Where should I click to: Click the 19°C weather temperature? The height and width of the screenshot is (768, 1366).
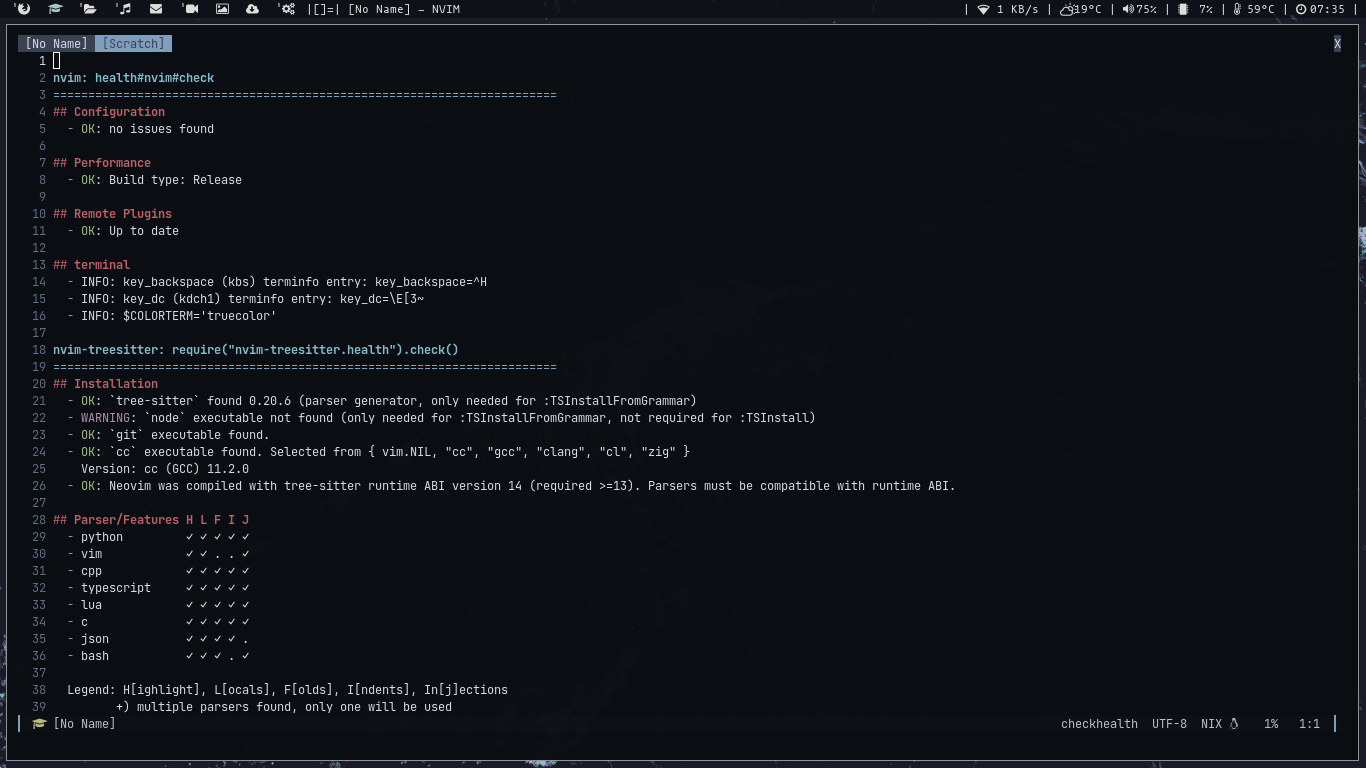[x=1087, y=9]
